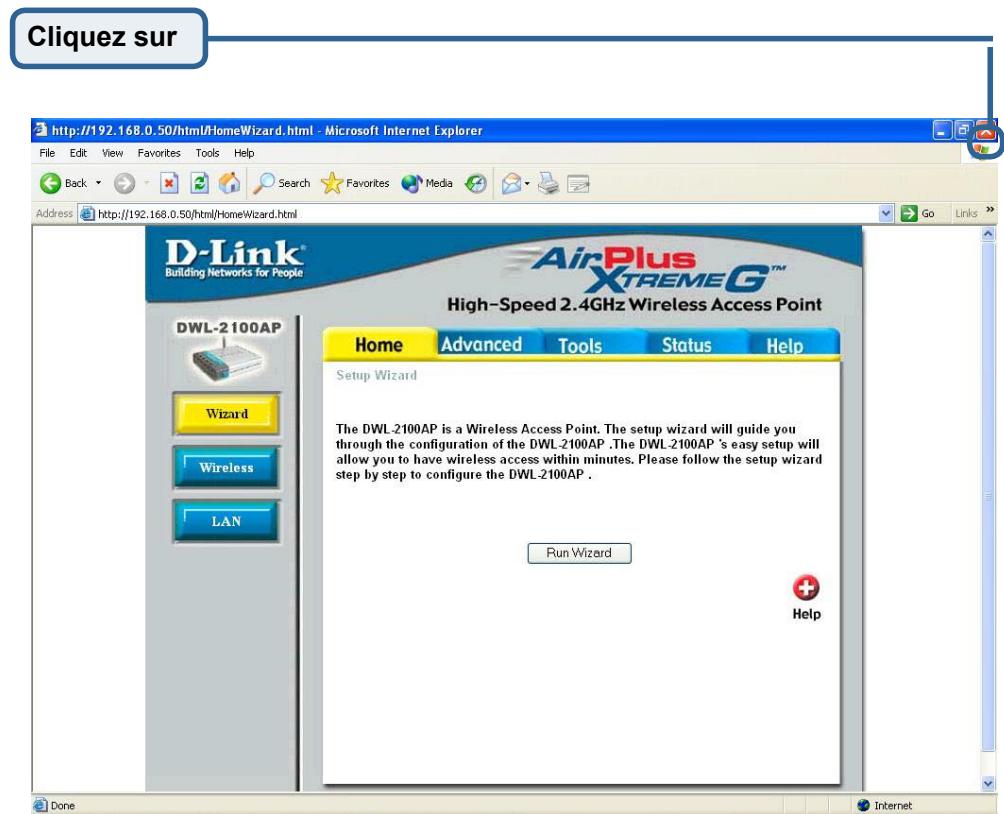Screen dimensions: 1004x814
Task: Go to the home page via Home icon
Action: point(229,183)
